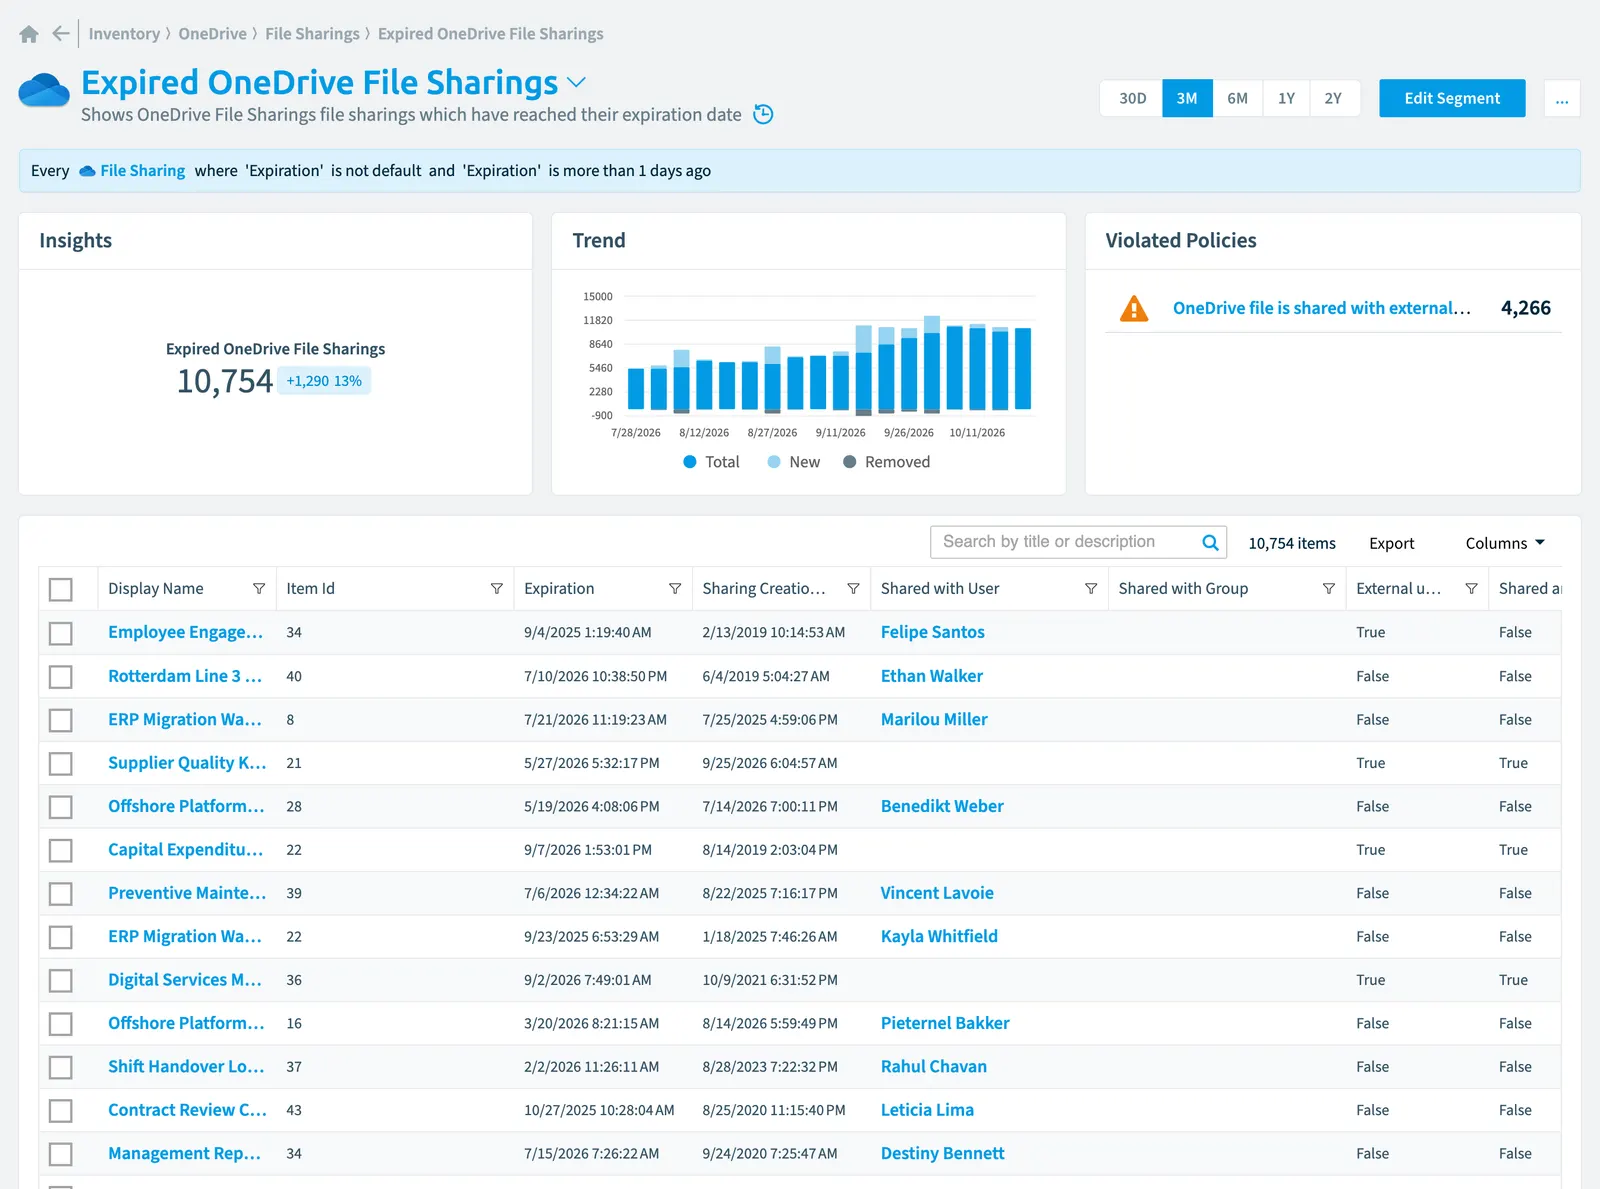
Task: Open Felipe Santos user link
Action: (x=932, y=632)
